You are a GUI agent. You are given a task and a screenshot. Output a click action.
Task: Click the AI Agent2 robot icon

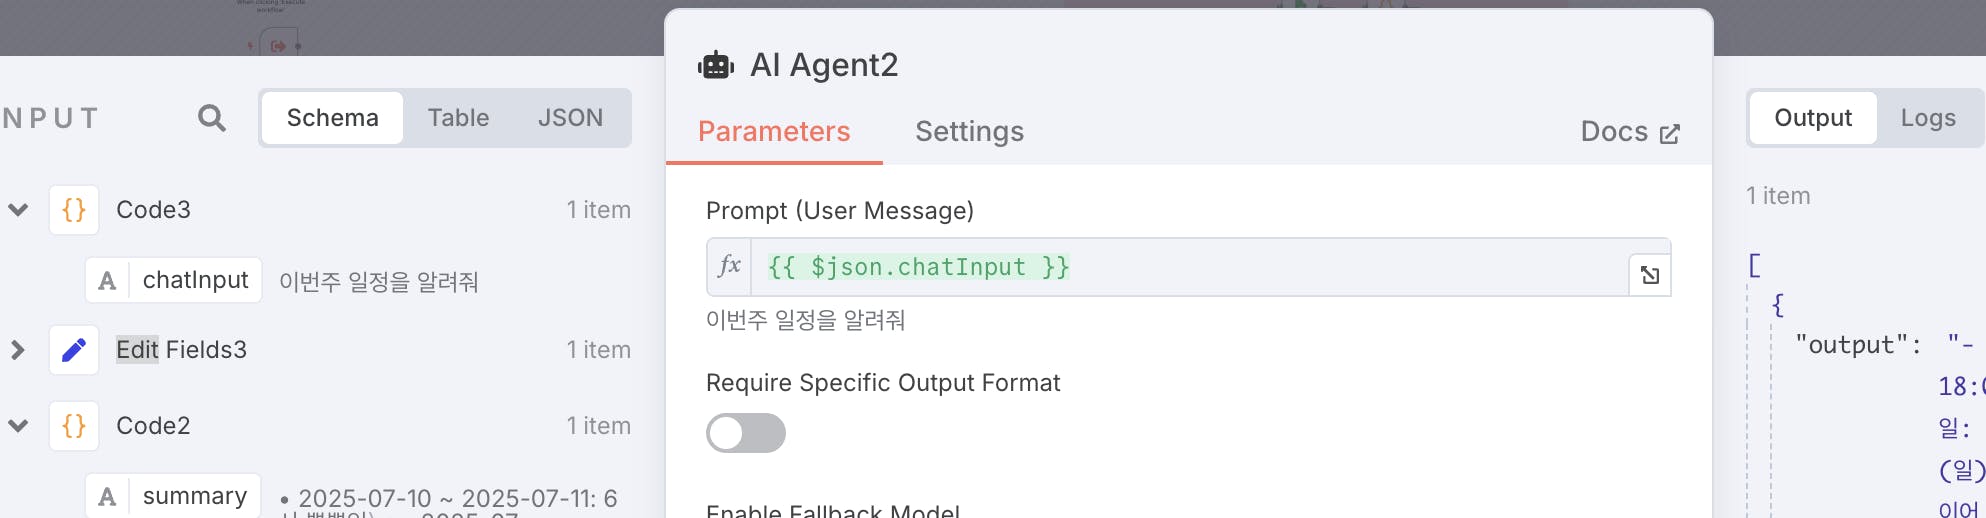click(716, 66)
